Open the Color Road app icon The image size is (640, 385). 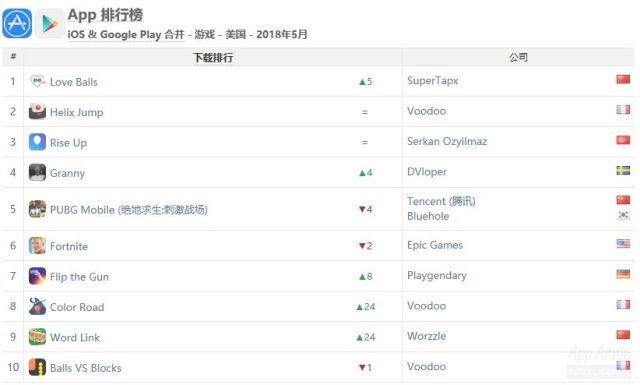(x=37, y=307)
